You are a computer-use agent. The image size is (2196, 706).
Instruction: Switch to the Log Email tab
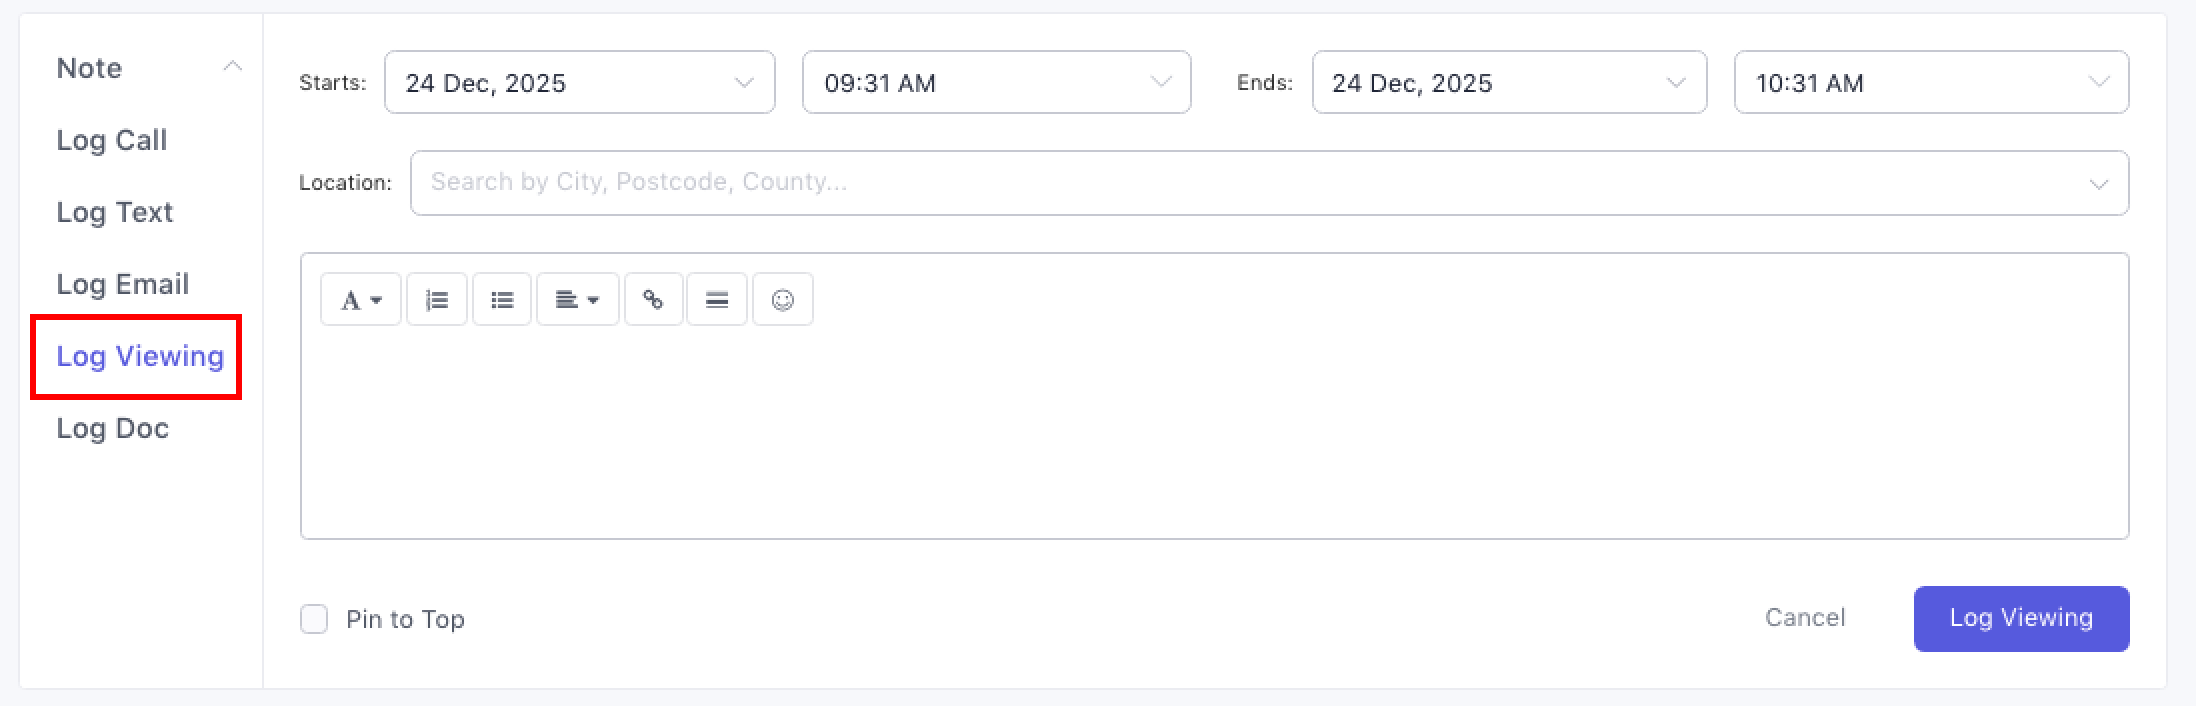(123, 284)
